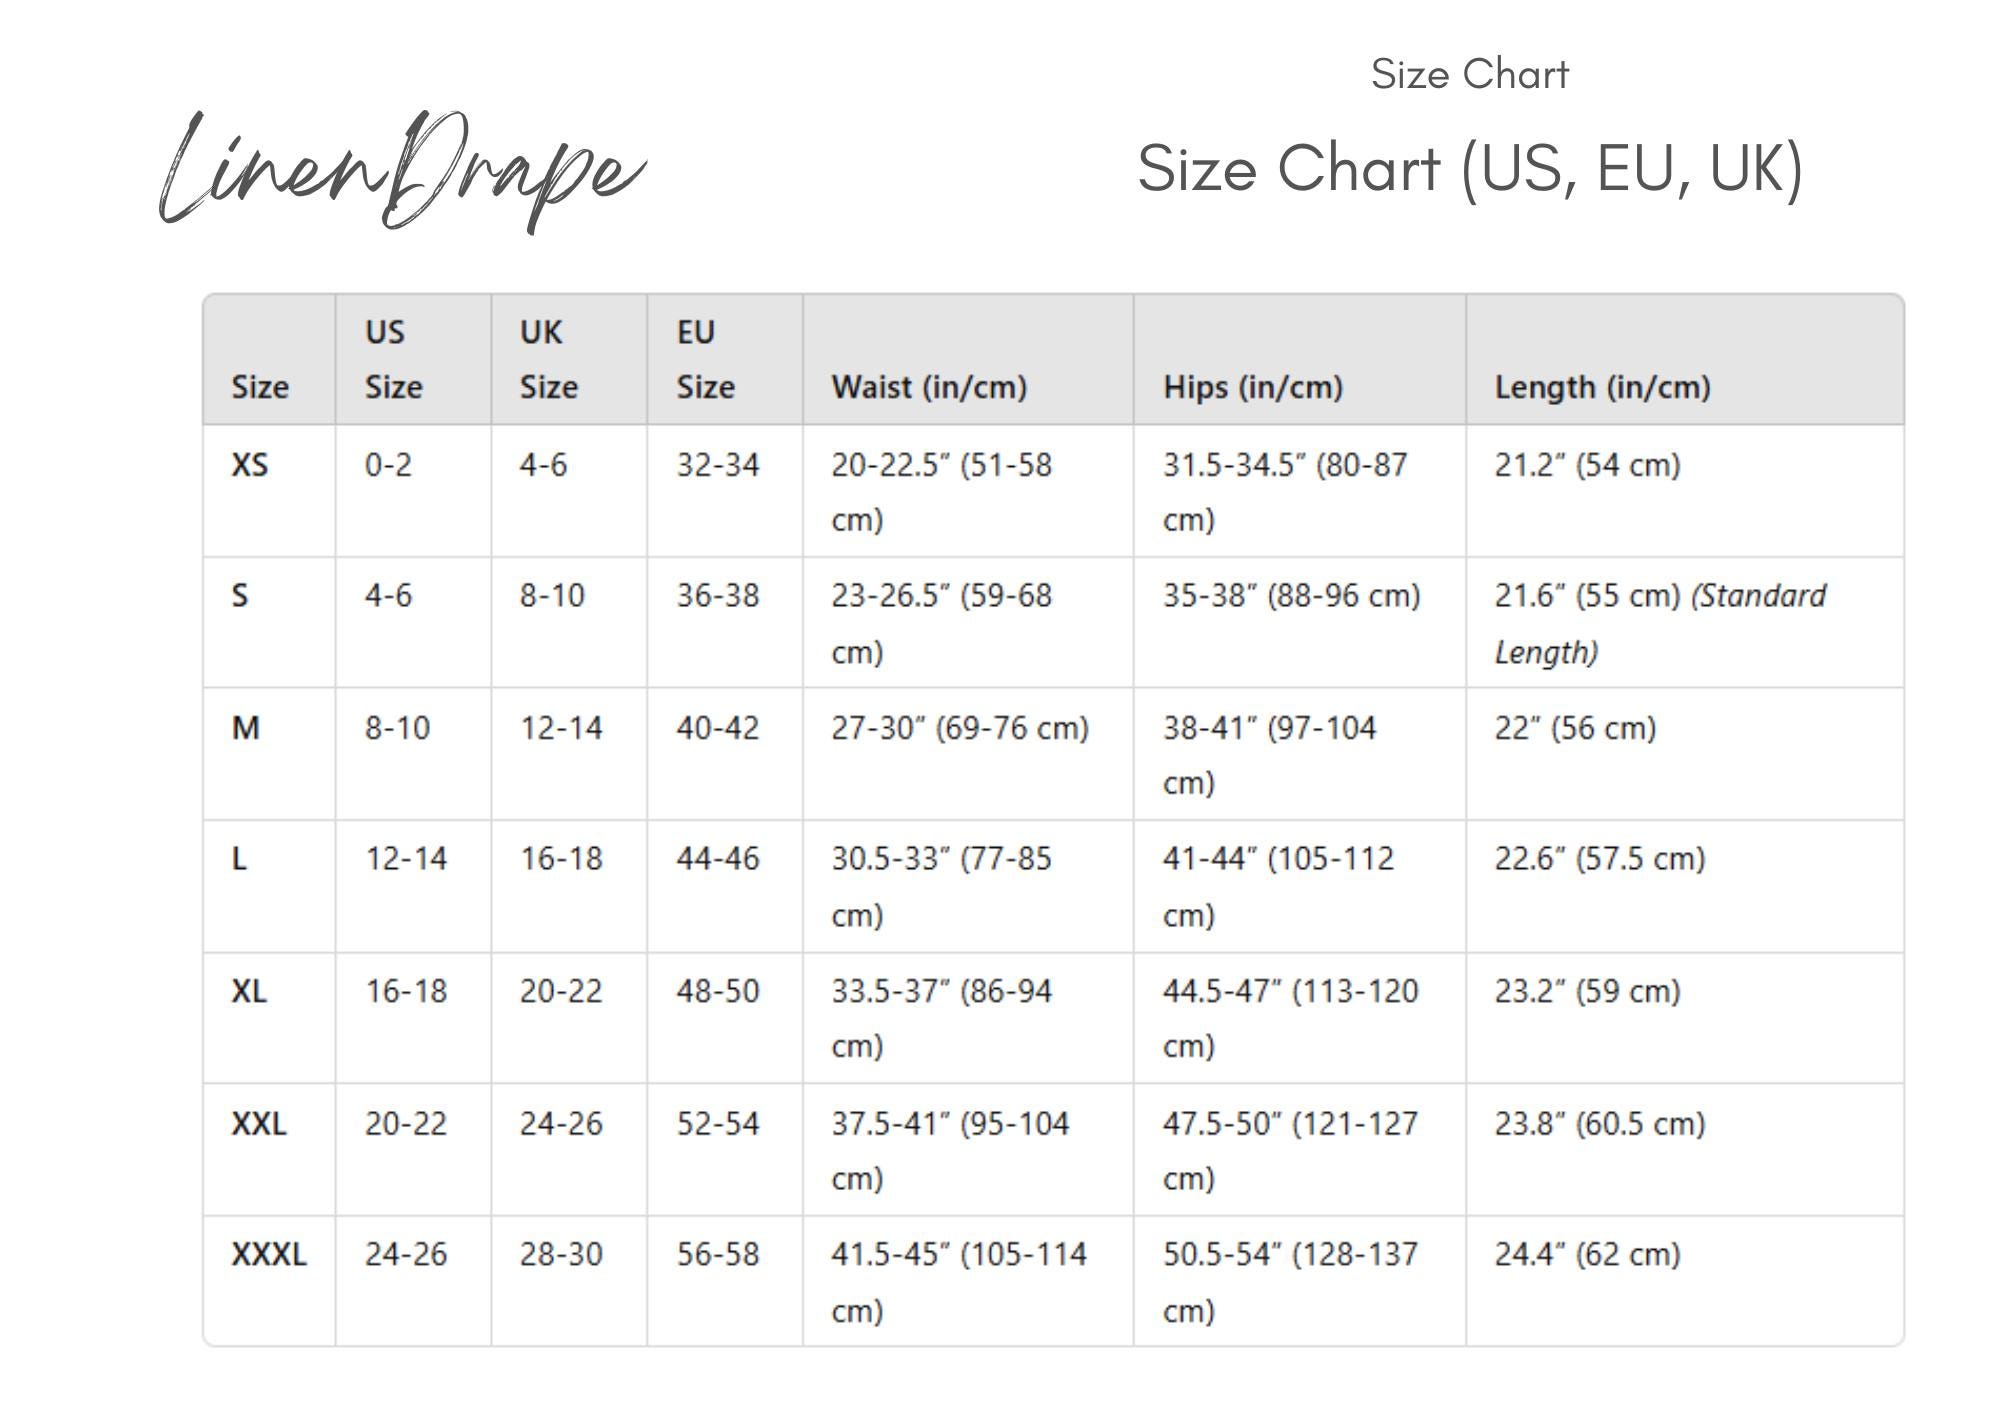Click the 'Waist (in/cm)' column header

(x=929, y=387)
